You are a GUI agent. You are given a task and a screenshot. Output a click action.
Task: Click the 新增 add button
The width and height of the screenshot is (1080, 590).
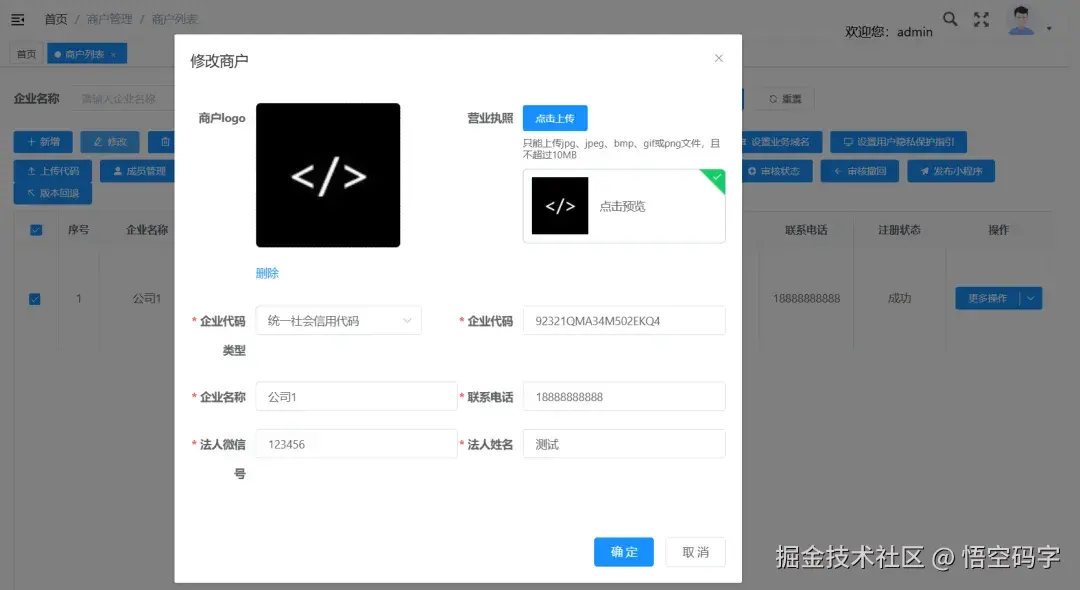[42, 141]
